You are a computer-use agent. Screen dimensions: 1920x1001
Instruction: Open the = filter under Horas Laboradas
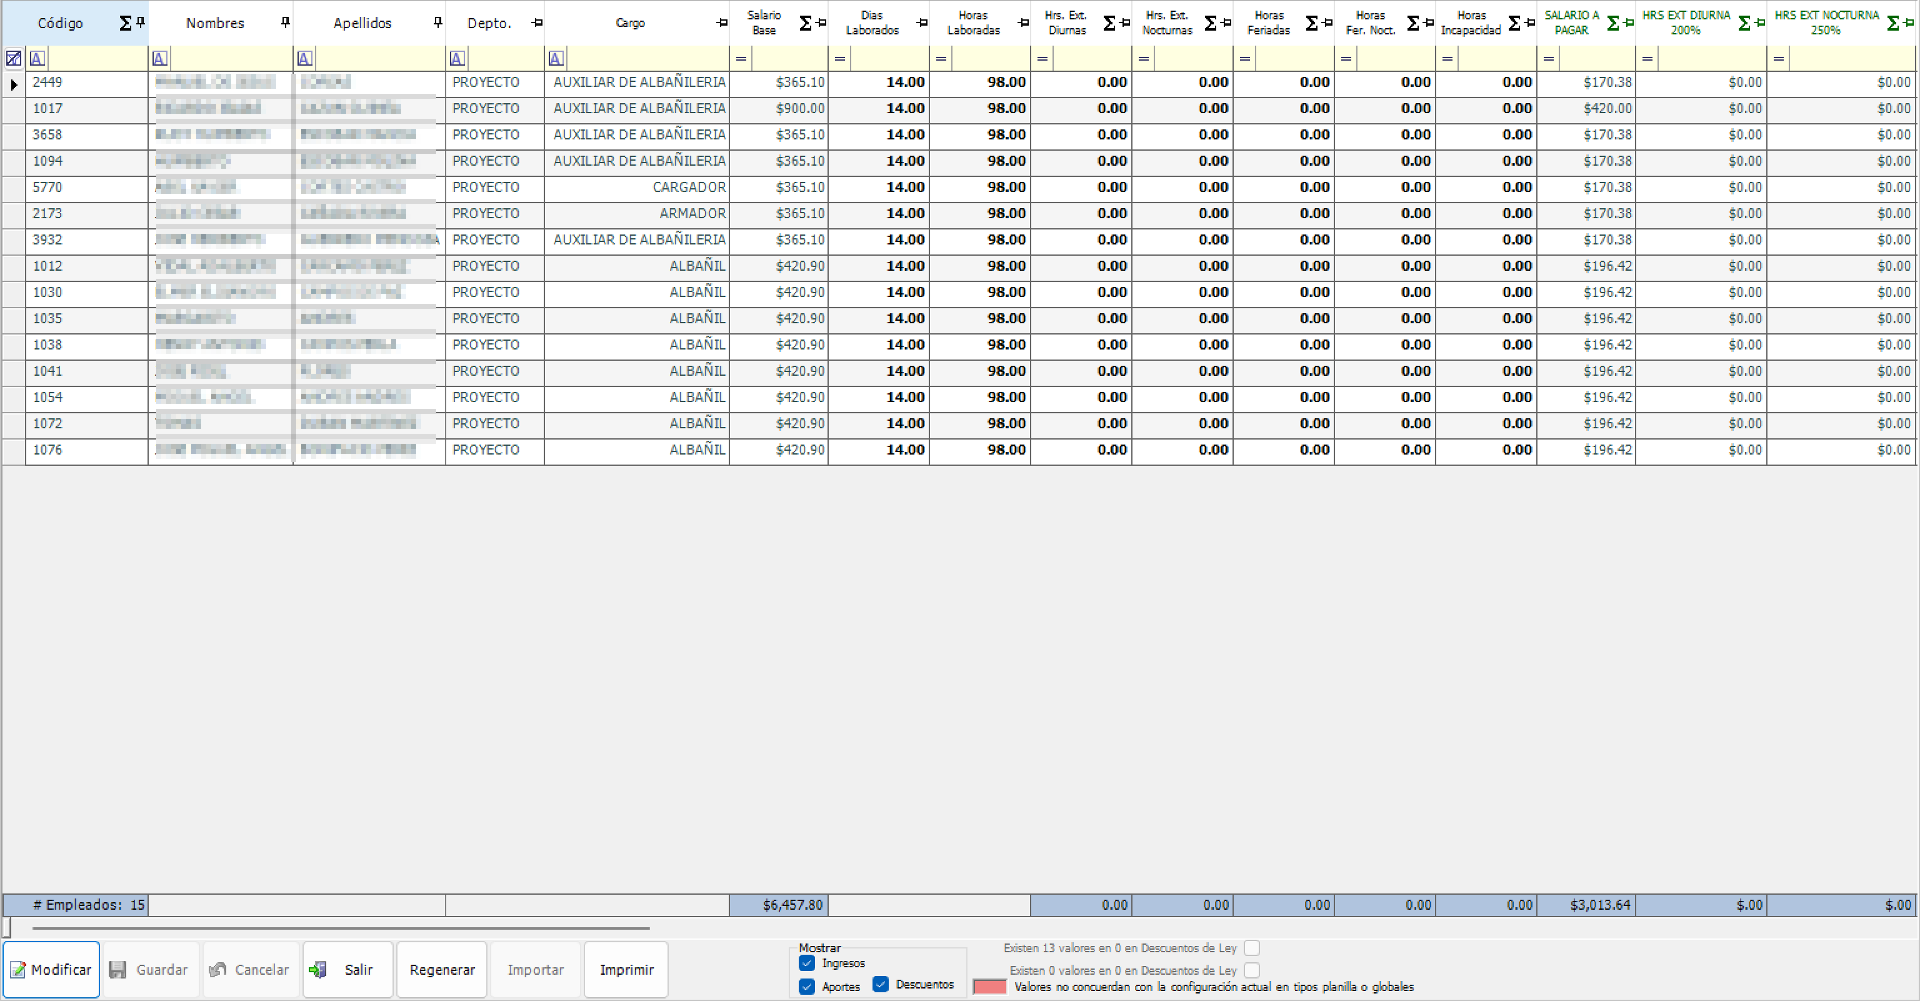pos(941,59)
